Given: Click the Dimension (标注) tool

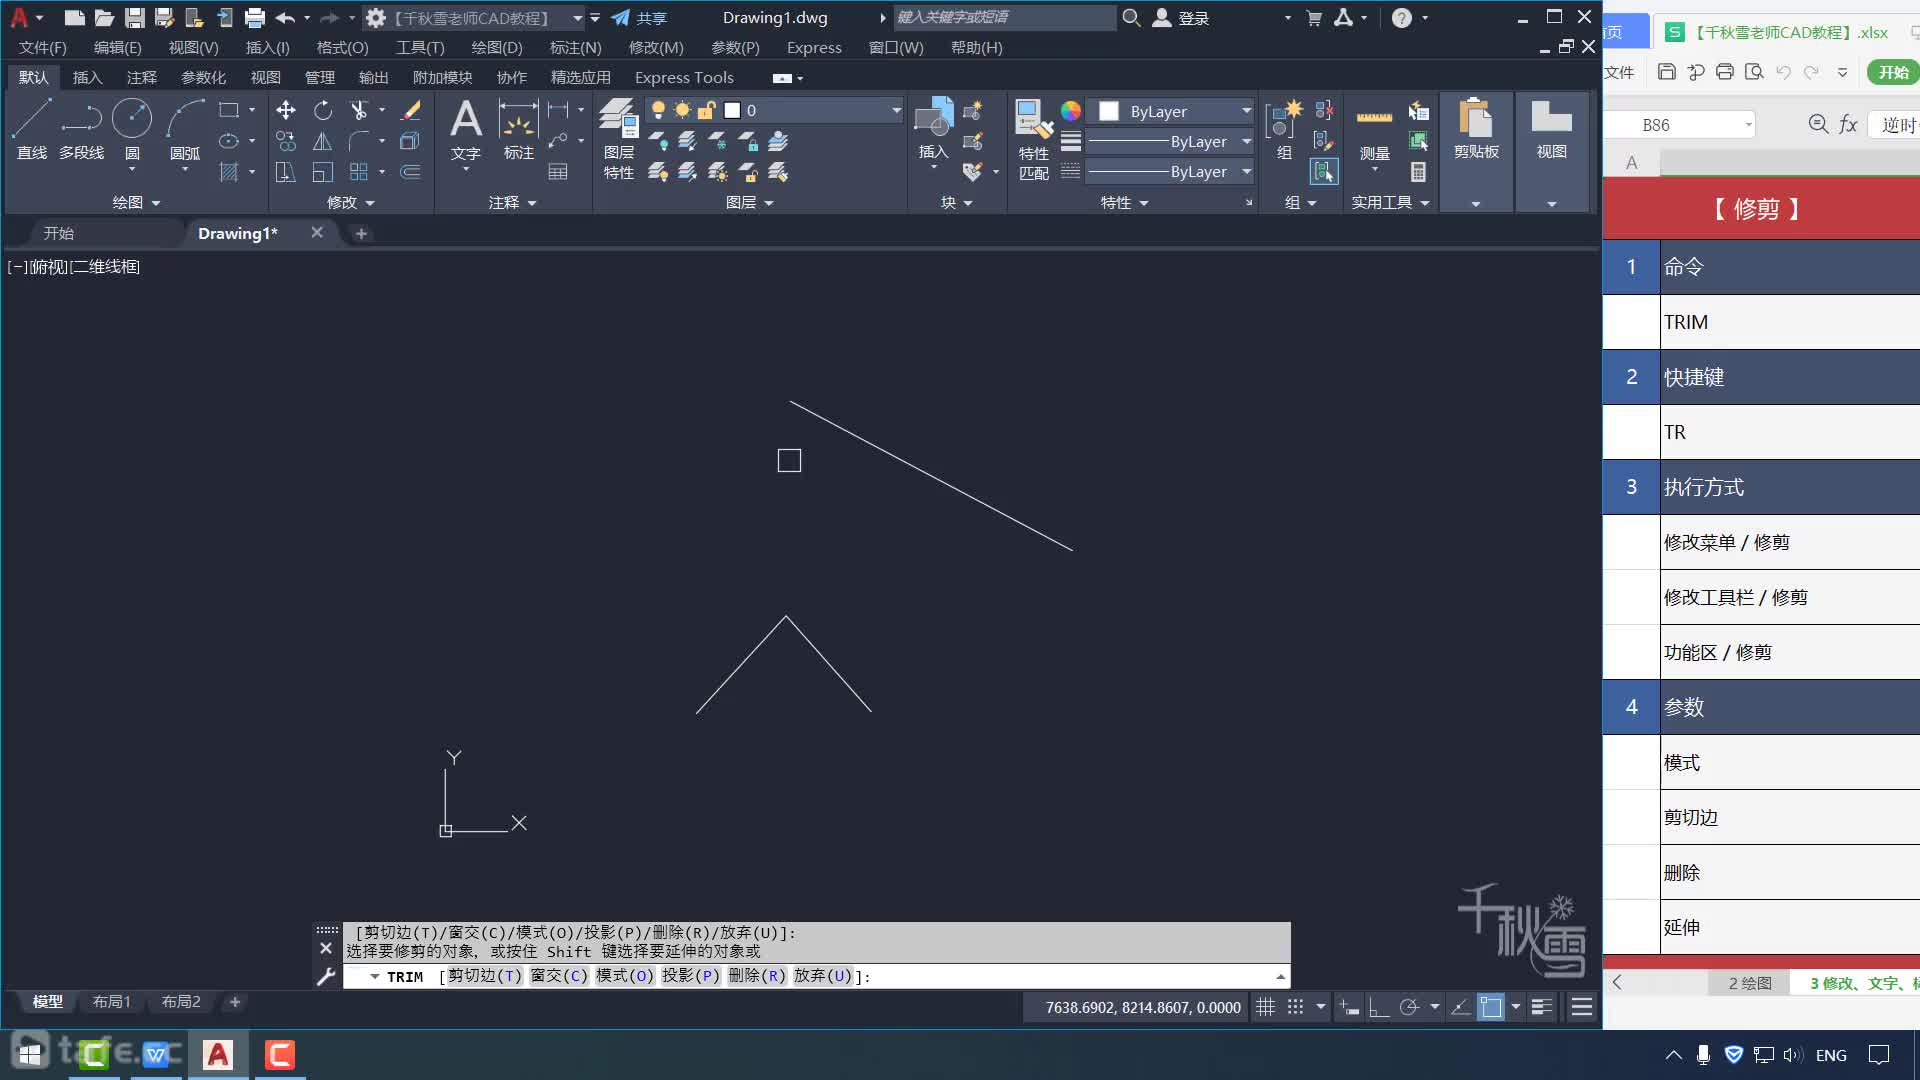Looking at the screenshot, I should [518, 130].
